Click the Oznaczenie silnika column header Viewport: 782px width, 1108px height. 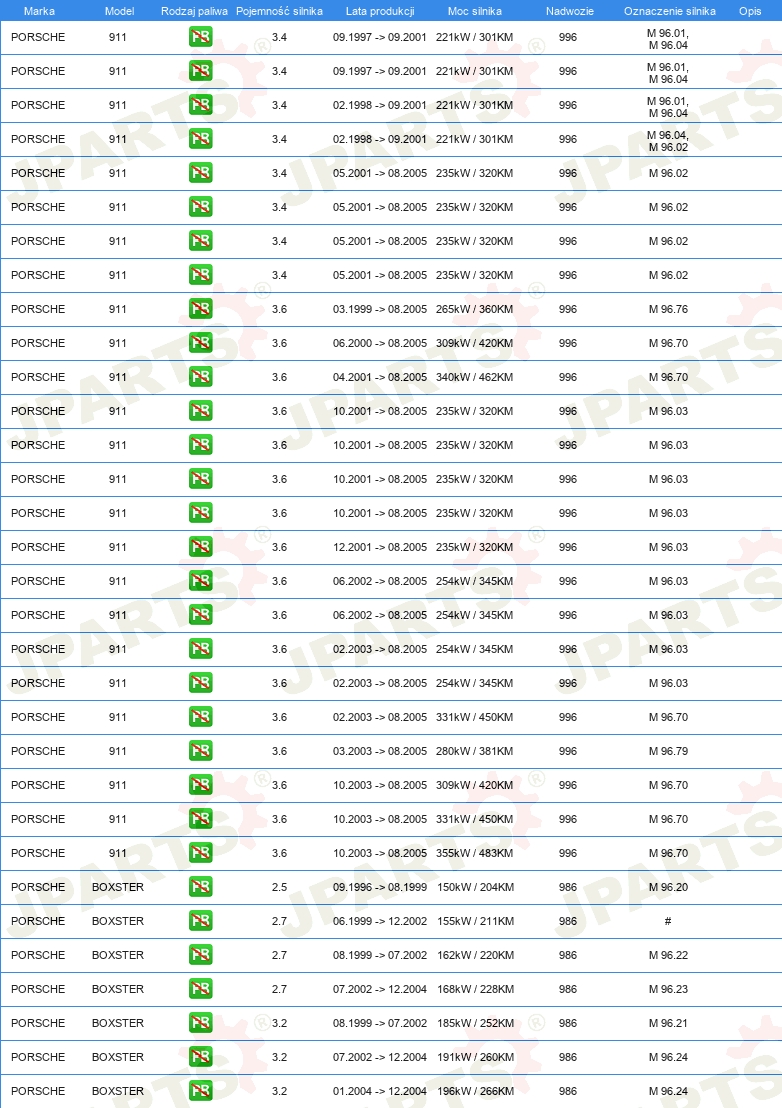[x=670, y=11]
